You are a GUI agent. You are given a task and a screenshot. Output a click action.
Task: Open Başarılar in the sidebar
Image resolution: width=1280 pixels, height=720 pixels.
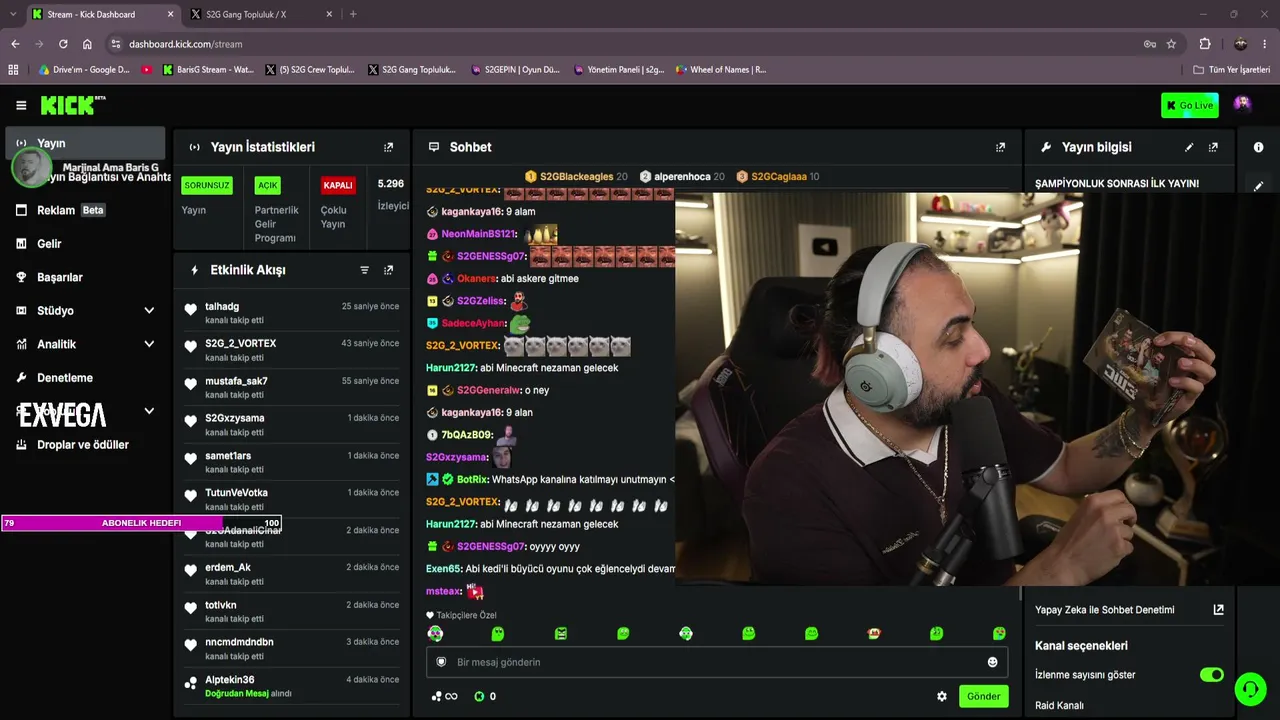(86, 277)
